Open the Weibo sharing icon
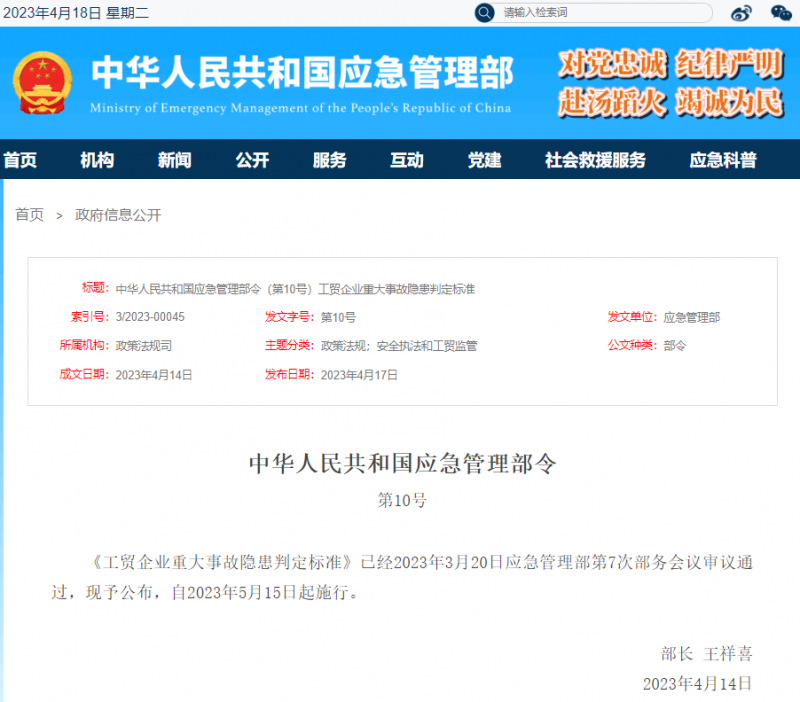This screenshot has width=800, height=702. (x=740, y=13)
